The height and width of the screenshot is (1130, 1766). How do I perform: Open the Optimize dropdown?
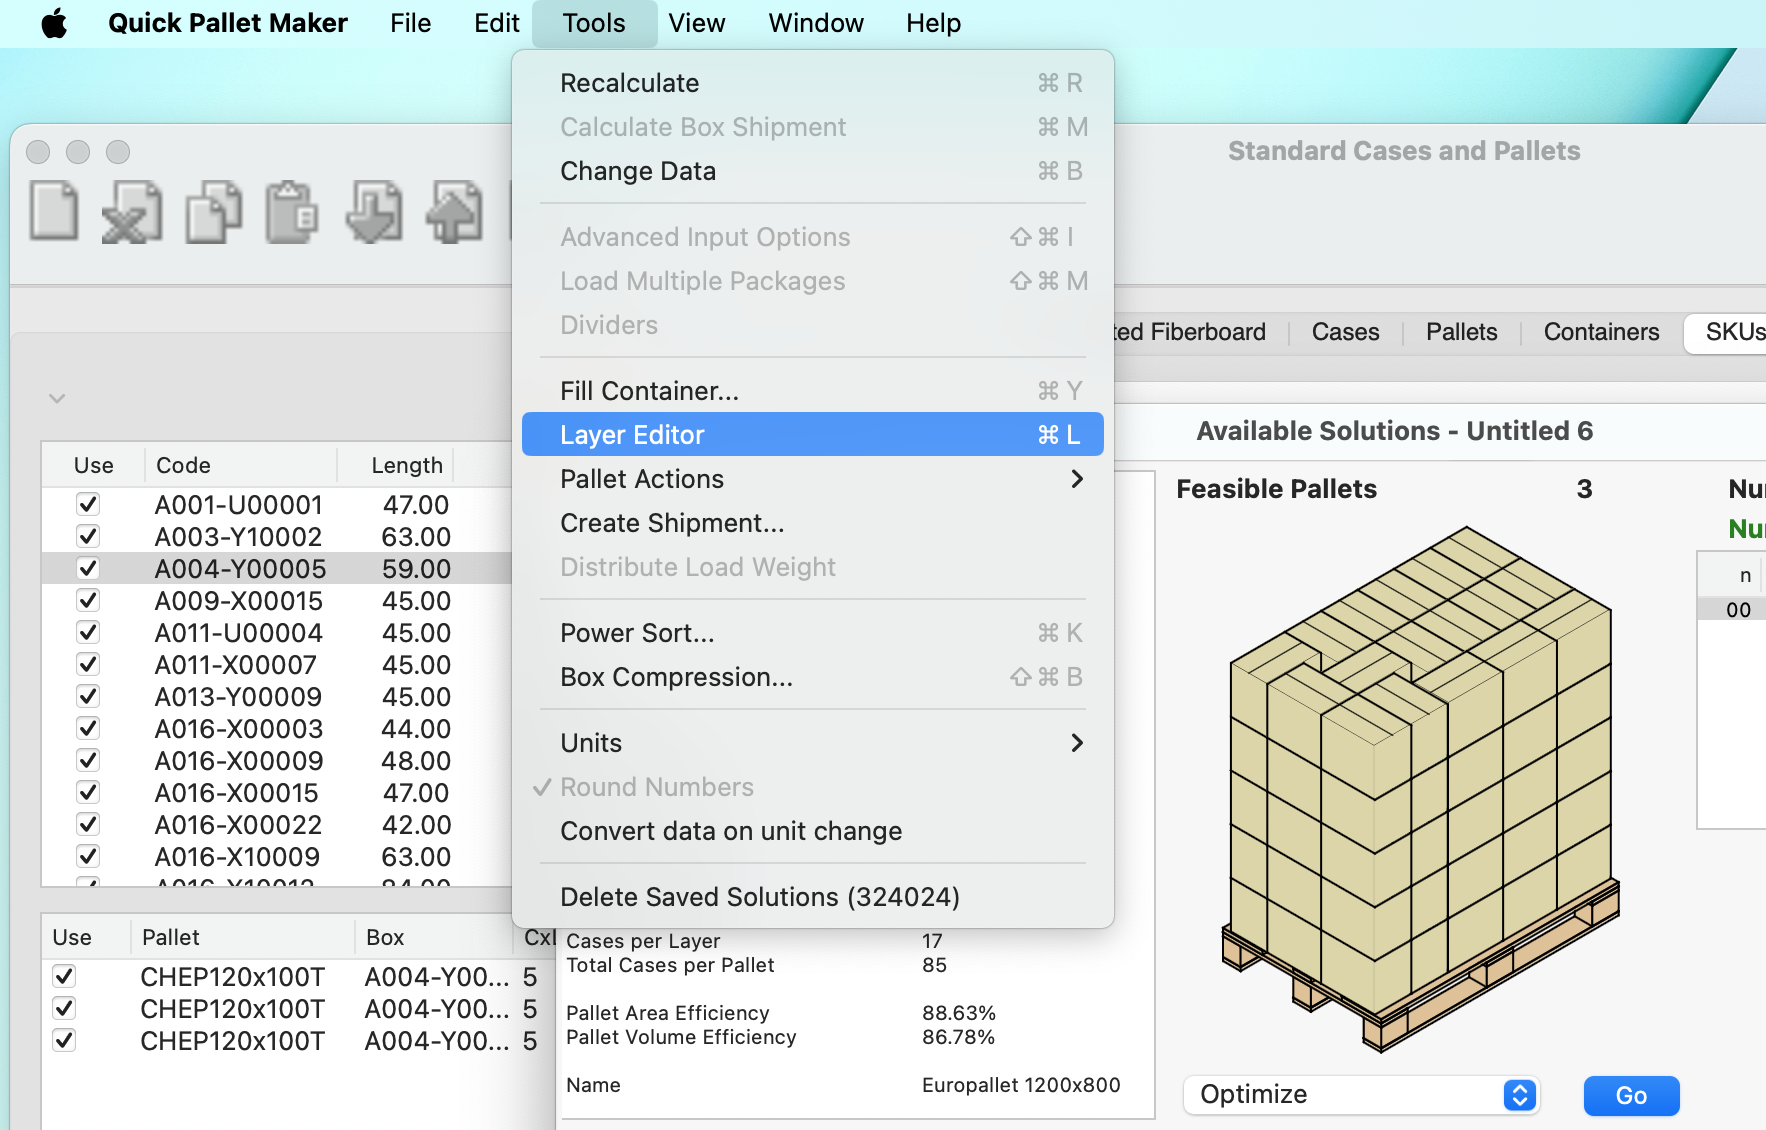point(1361,1095)
